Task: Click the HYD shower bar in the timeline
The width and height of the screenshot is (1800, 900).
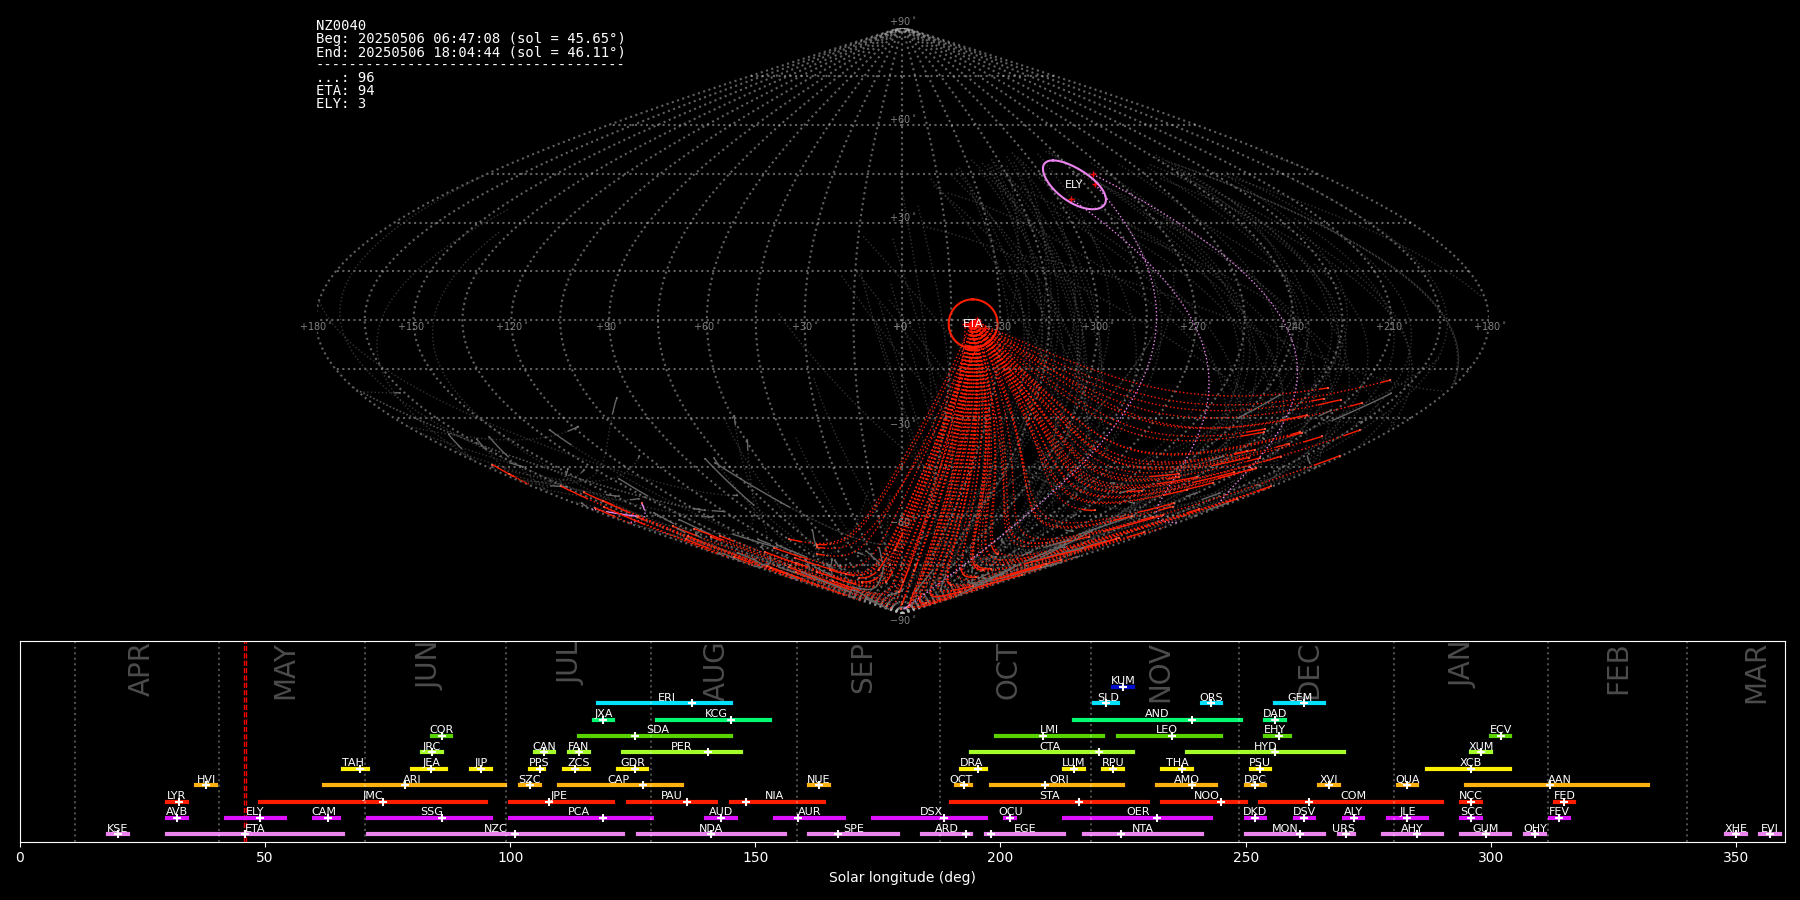Action: click(x=1265, y=752)
